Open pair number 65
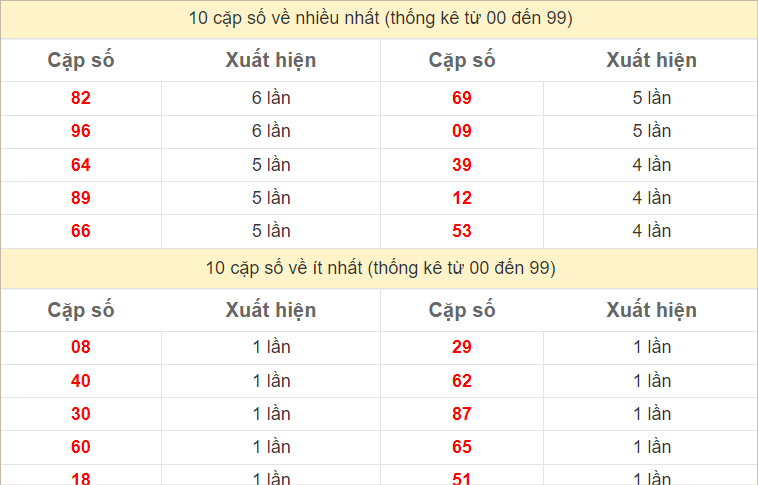 coord(462,447)
